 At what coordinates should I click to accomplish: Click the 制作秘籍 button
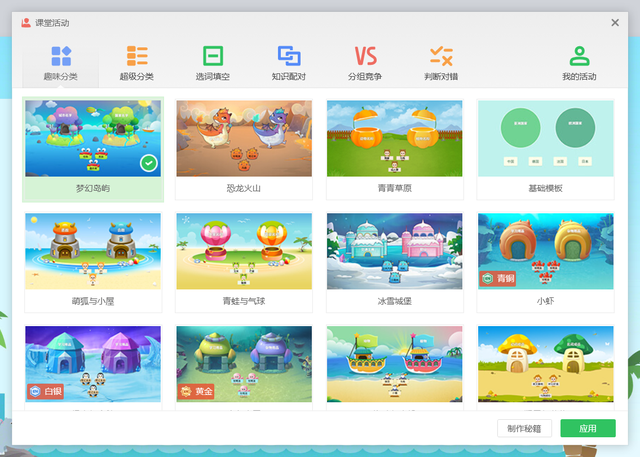click(524, 428)
